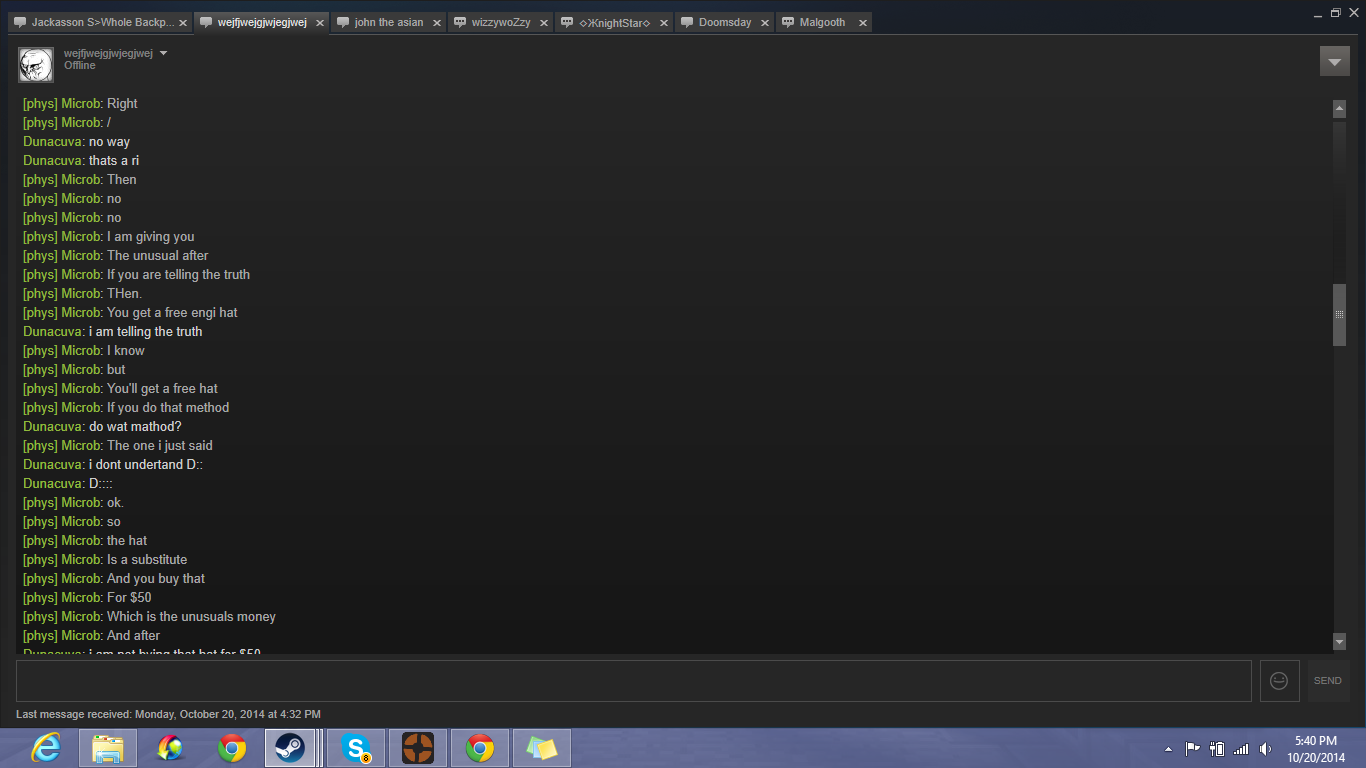Open File Explorer folder icon in taskbar
The width and height of the screenshot is (1366, 768).
click(x=108, y=748)
